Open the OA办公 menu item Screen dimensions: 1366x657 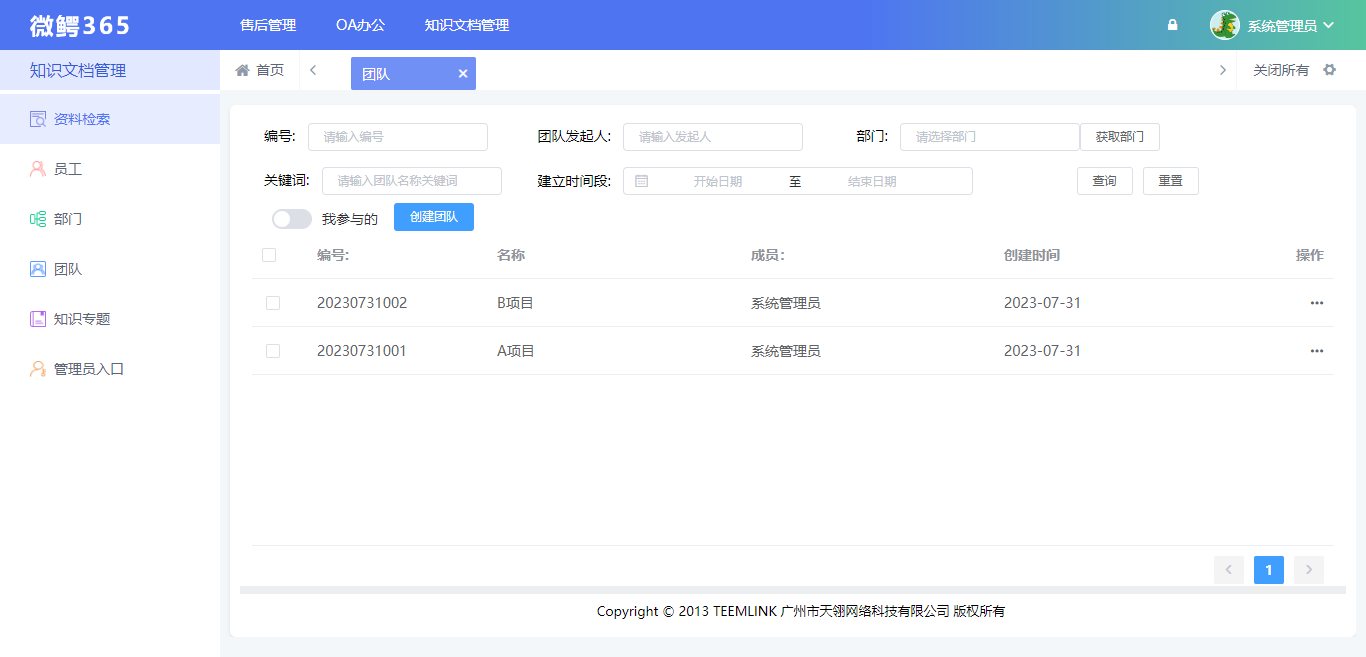click(x=358, y=24)
